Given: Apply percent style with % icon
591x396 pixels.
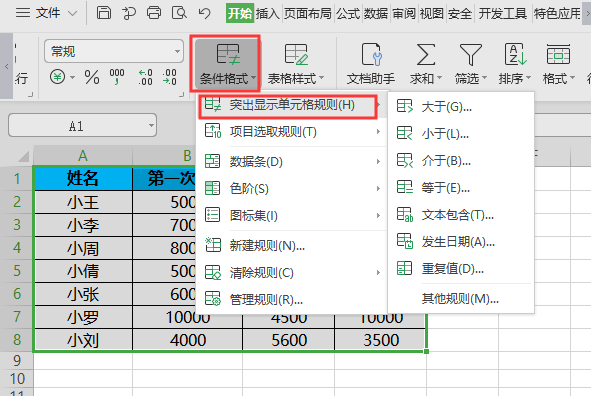Looking at the screenshot, I should pos(92,77).
